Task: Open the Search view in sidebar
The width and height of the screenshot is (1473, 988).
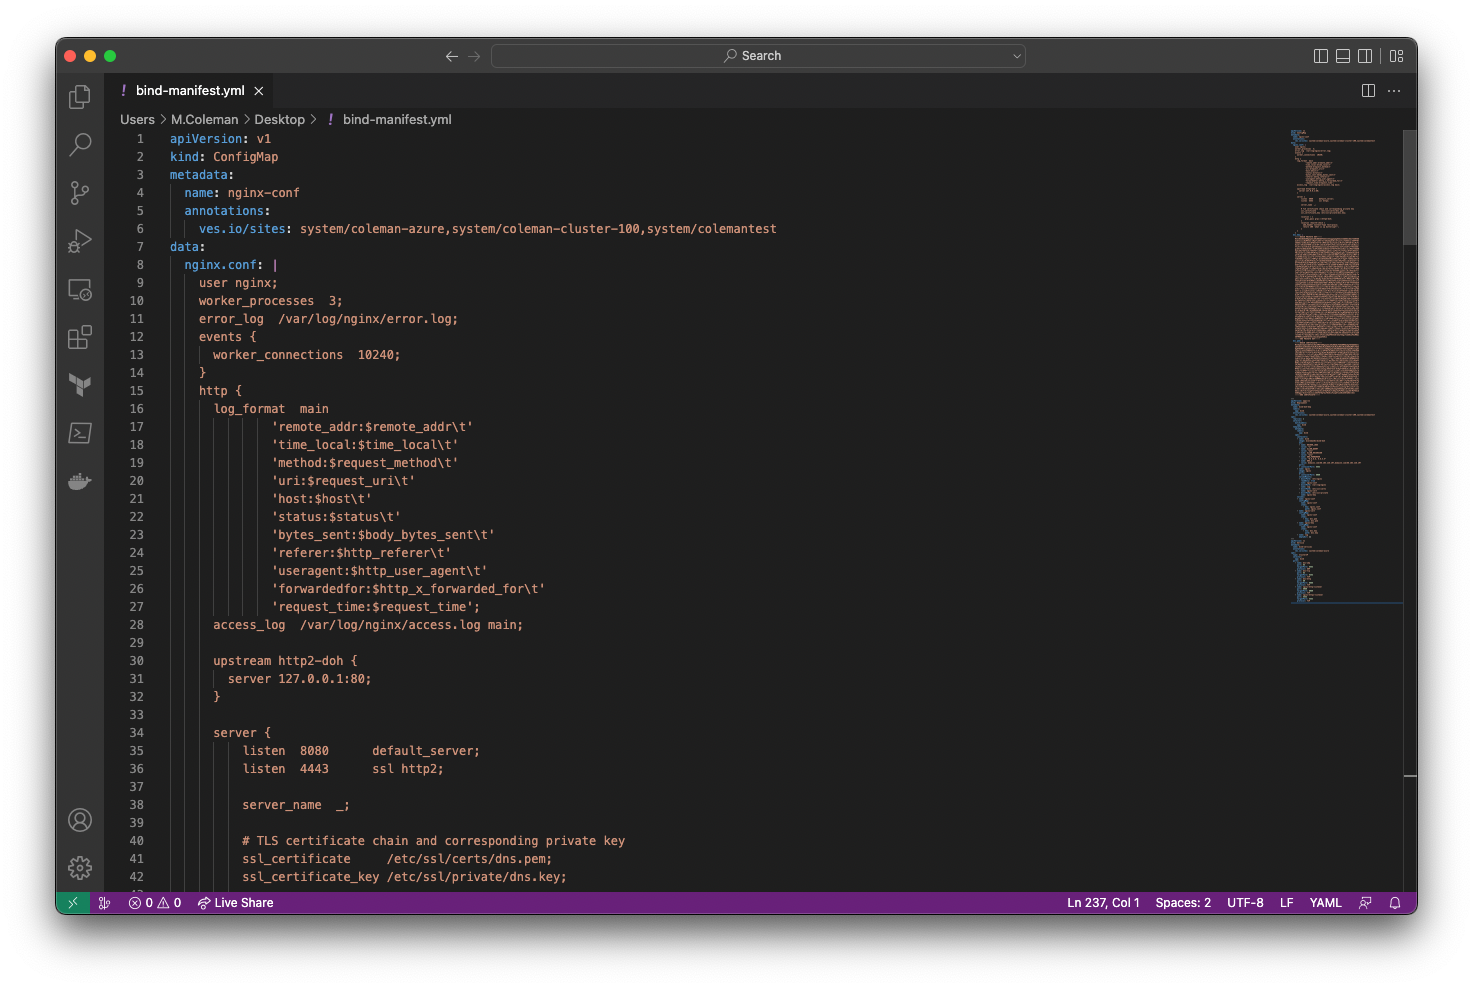Action: coord(80,145)
